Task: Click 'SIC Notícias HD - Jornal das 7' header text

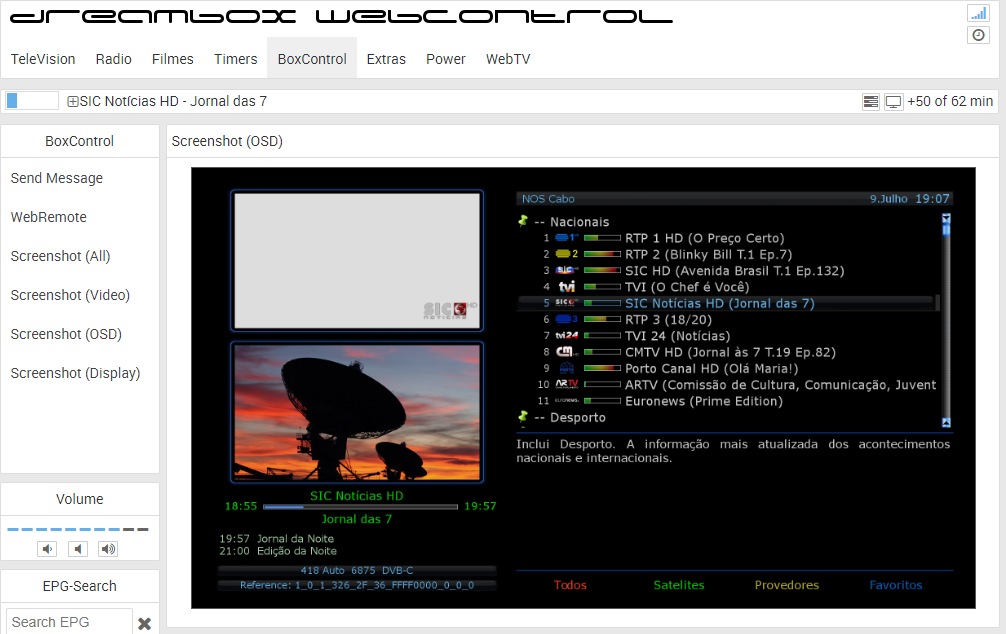Action: click(x=173, y=101)
